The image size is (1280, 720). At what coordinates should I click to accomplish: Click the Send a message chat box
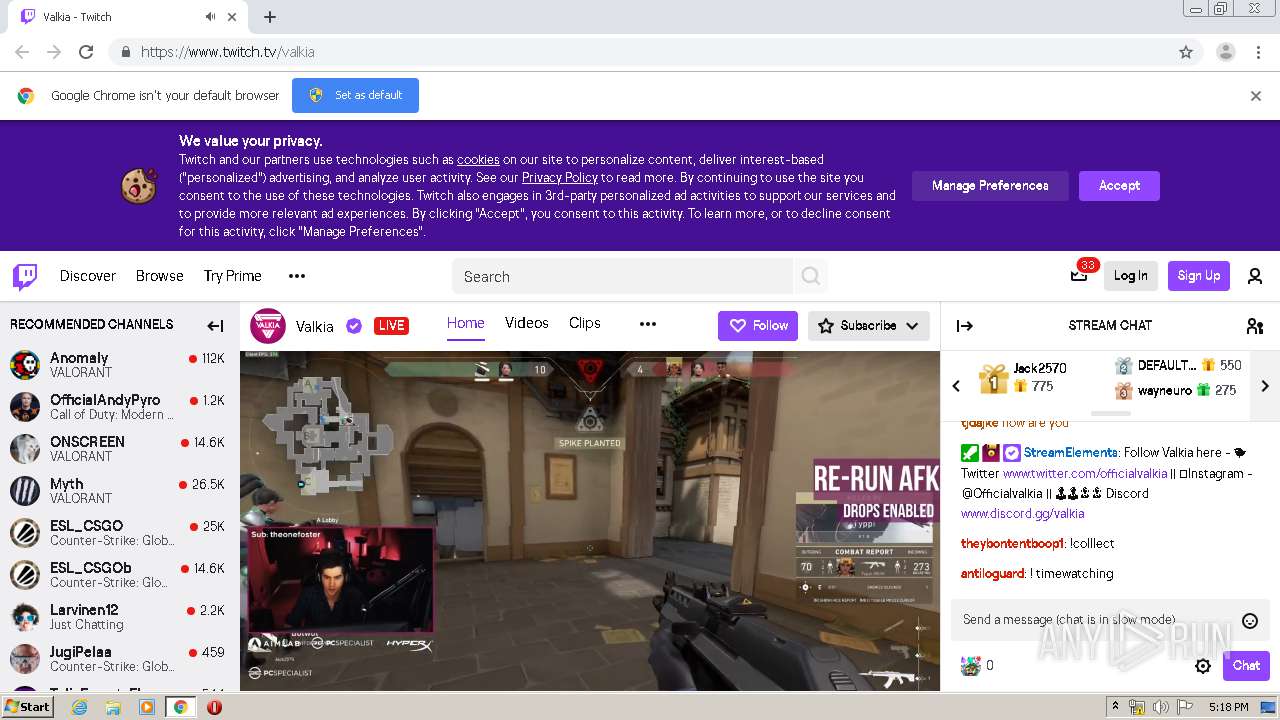tap(1095, 620)
